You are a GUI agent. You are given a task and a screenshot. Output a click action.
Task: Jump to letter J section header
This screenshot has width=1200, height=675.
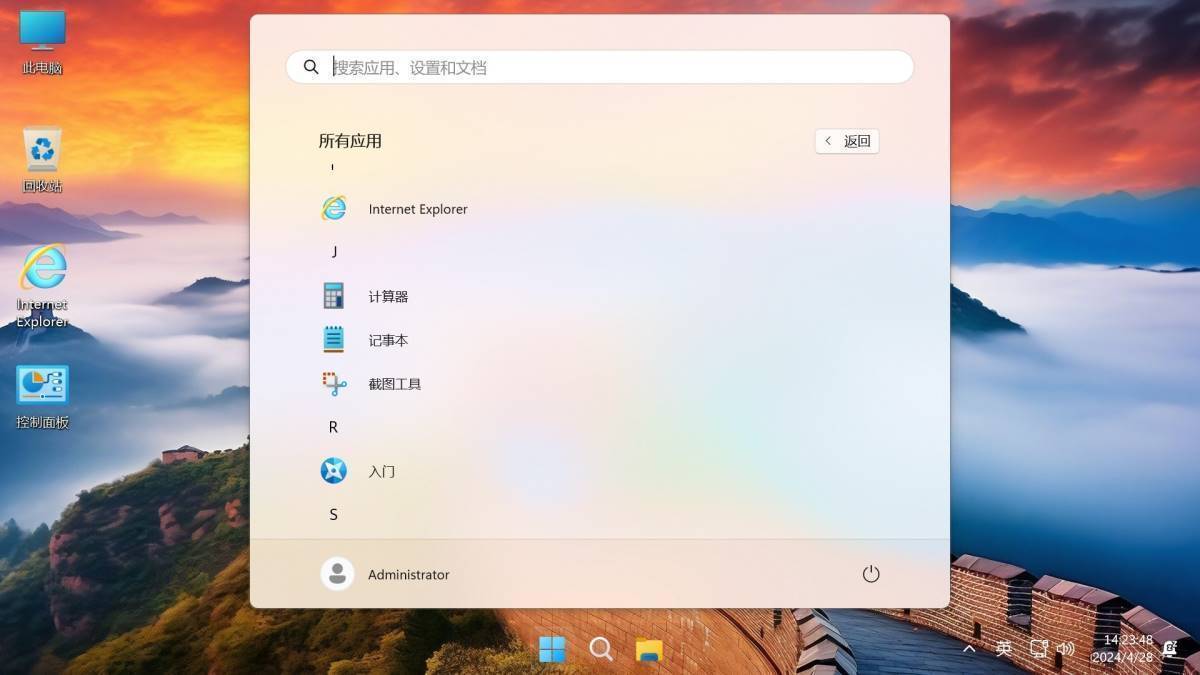coord(333,252)
